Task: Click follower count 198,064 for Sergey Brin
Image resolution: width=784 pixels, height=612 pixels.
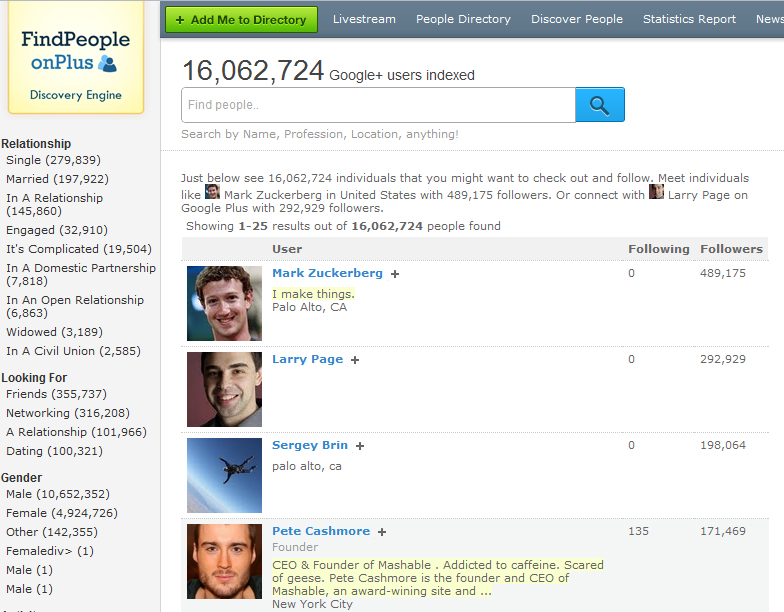Action: pos(722,445)
